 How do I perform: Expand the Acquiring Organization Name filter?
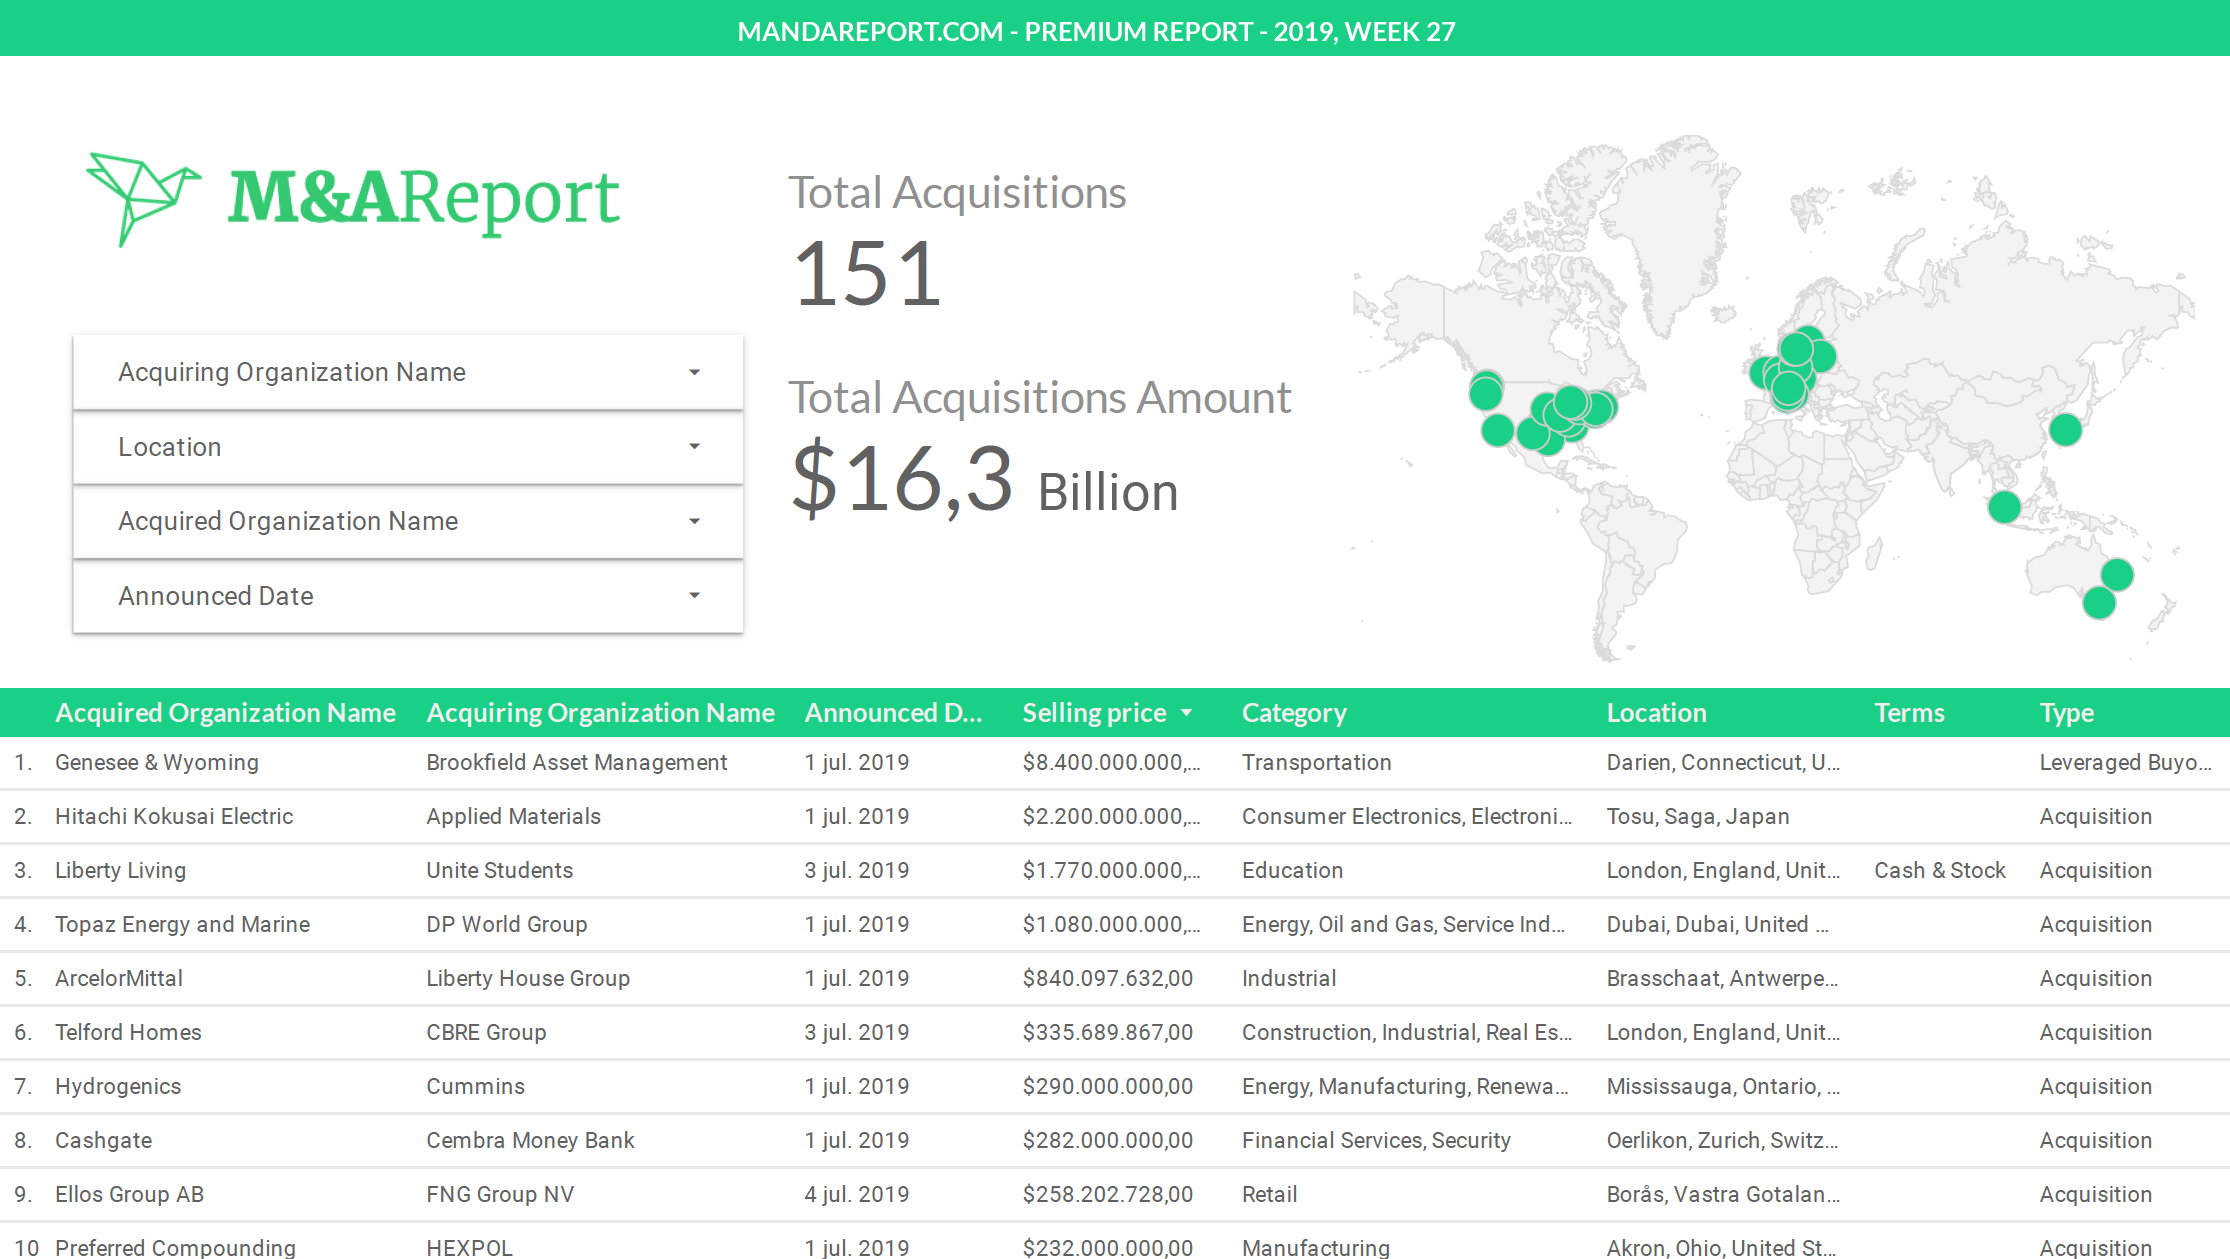[x=407, y=371]
